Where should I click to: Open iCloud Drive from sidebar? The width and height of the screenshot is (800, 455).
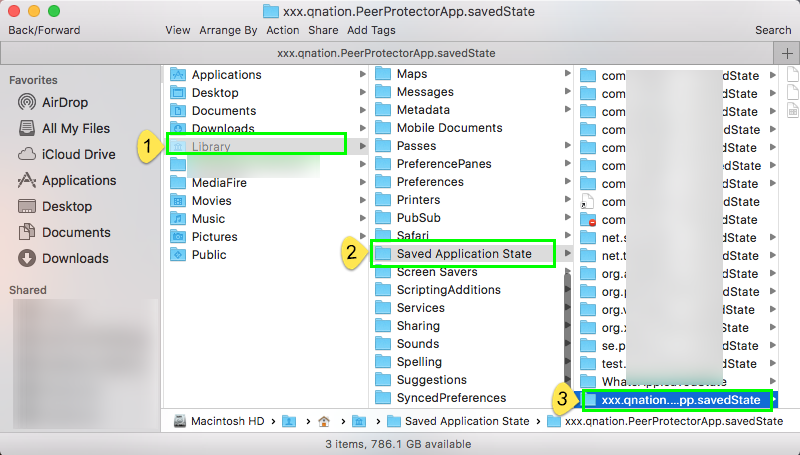tap(67, 155)
